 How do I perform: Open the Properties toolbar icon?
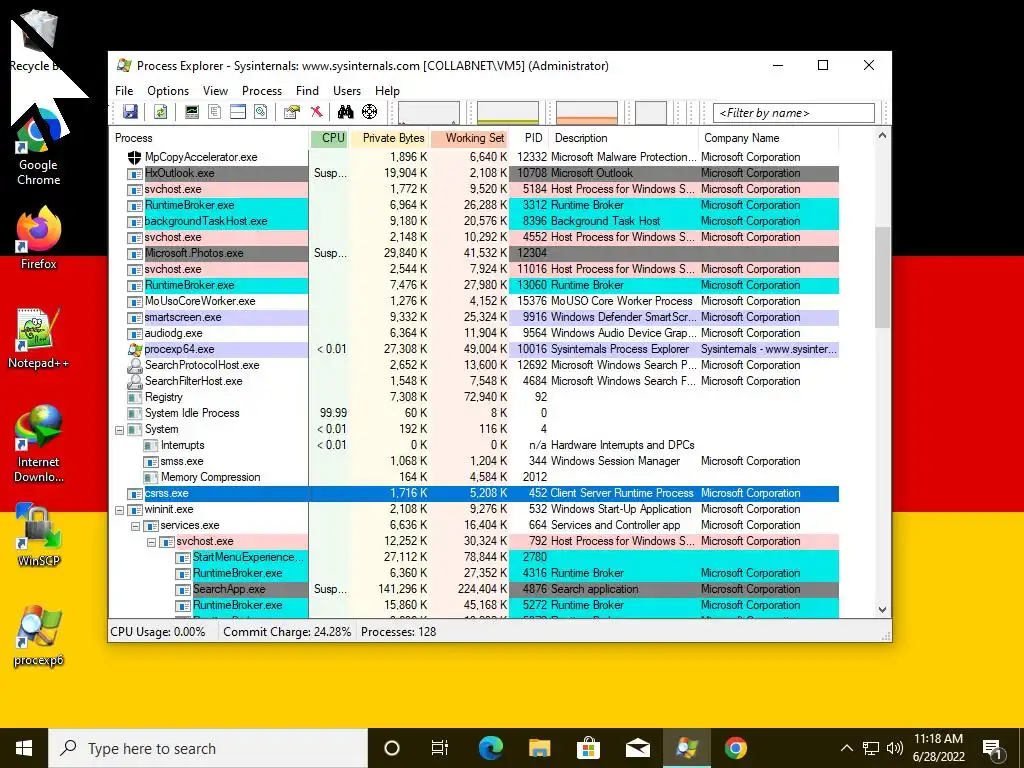(291, 112)
